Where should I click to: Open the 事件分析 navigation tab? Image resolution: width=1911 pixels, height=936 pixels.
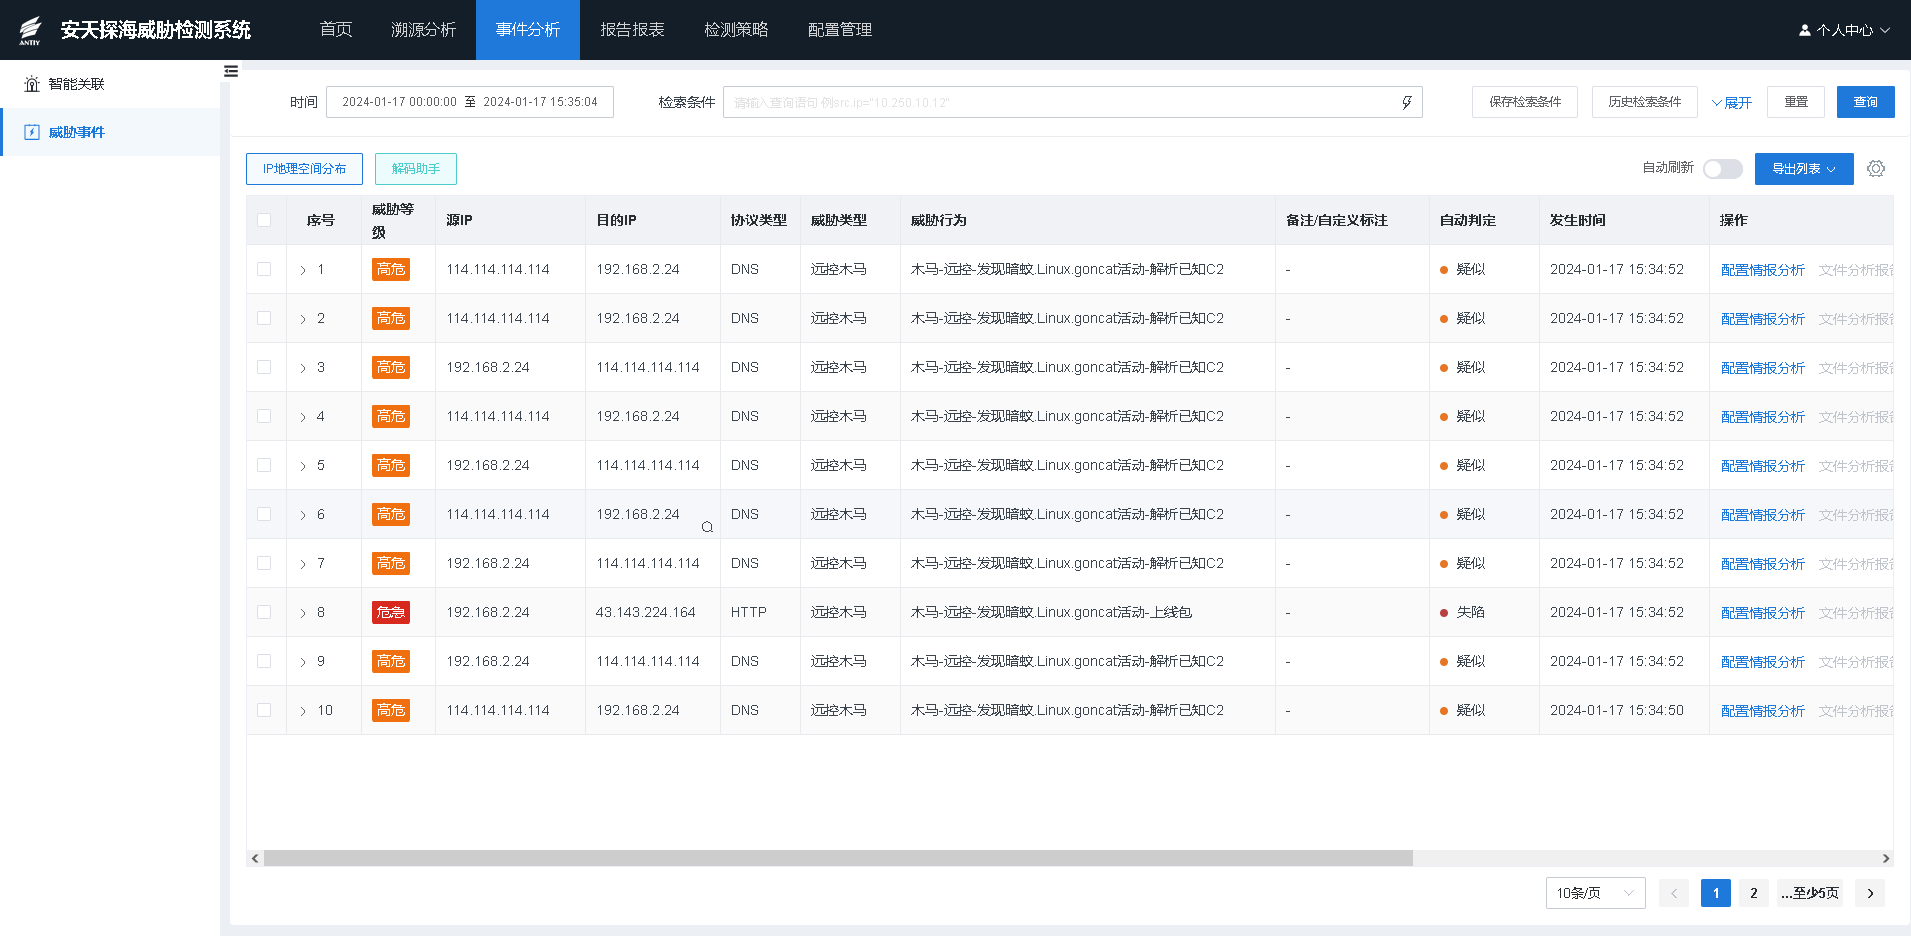[528, 30]
